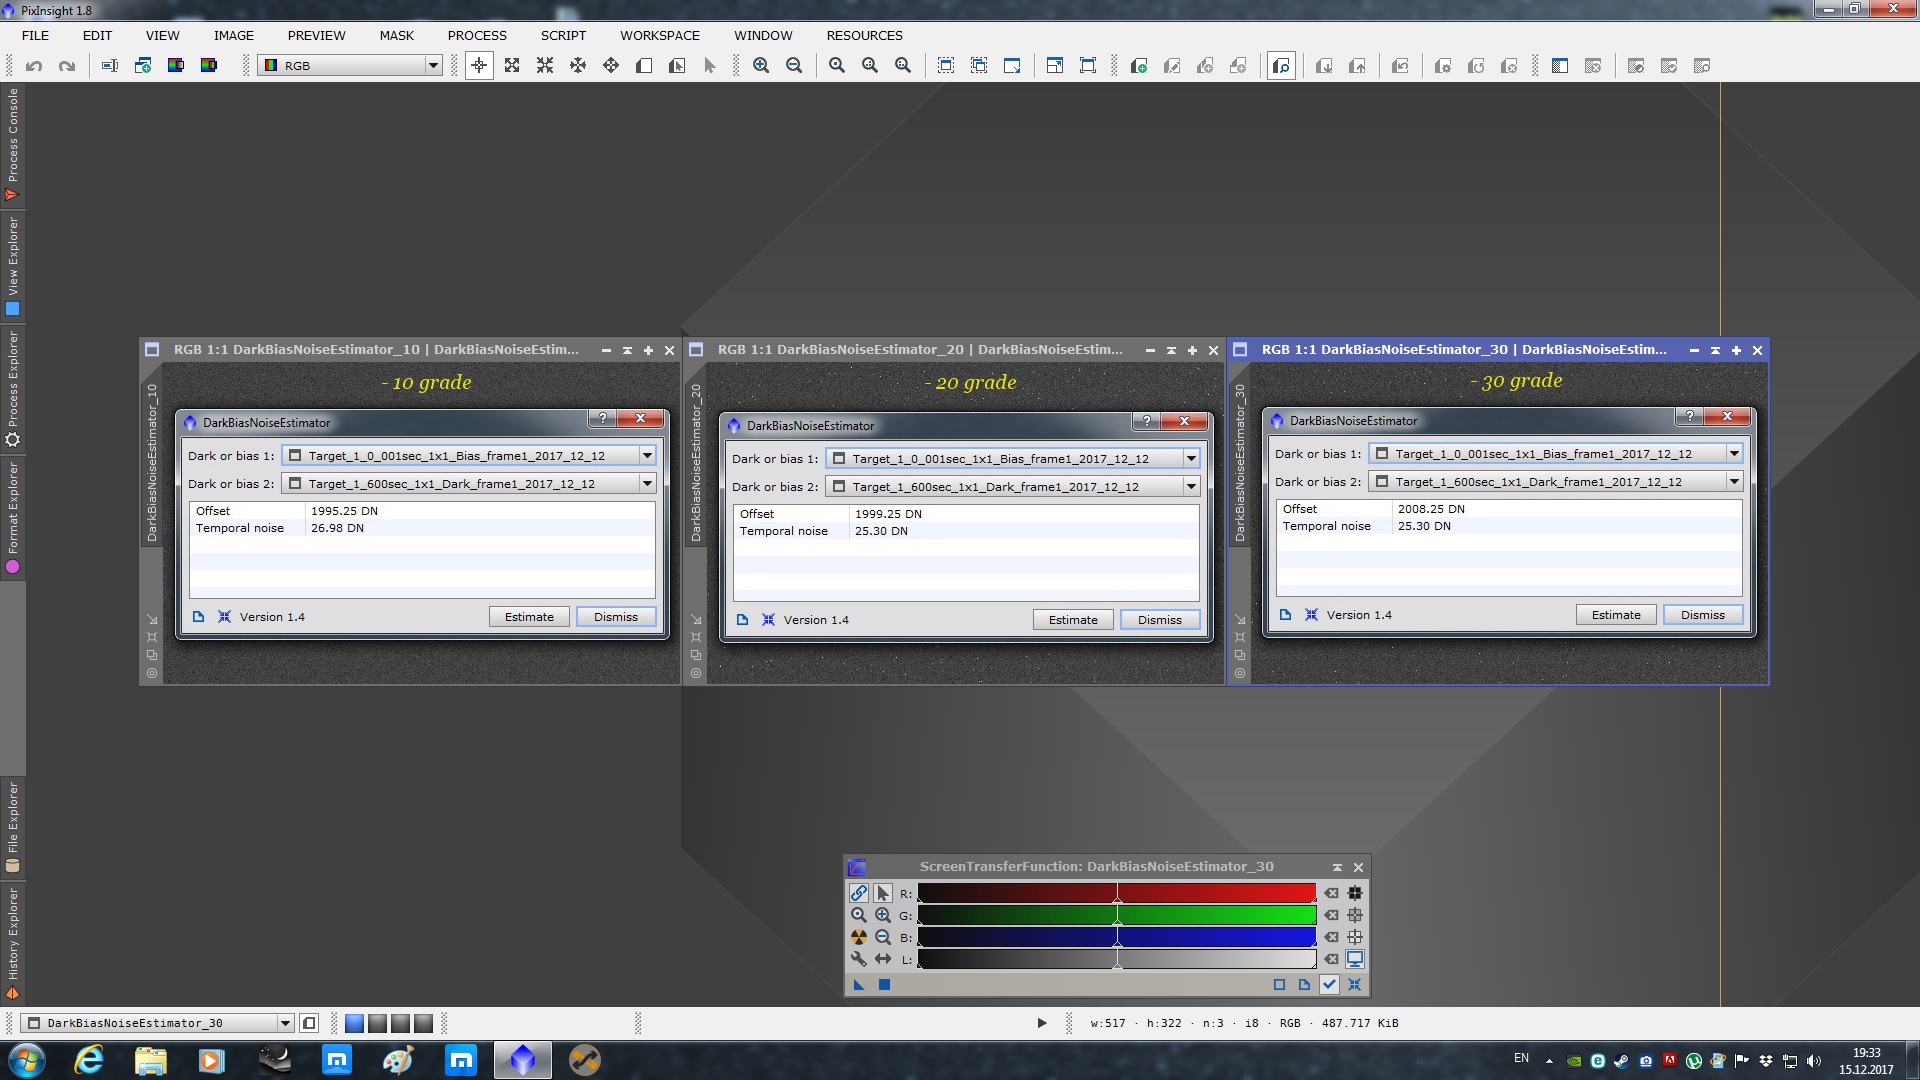Screen dimensions: 1920x1080
Task: Open Internet Explorer from the taskbar
Action: (89, 1060)
